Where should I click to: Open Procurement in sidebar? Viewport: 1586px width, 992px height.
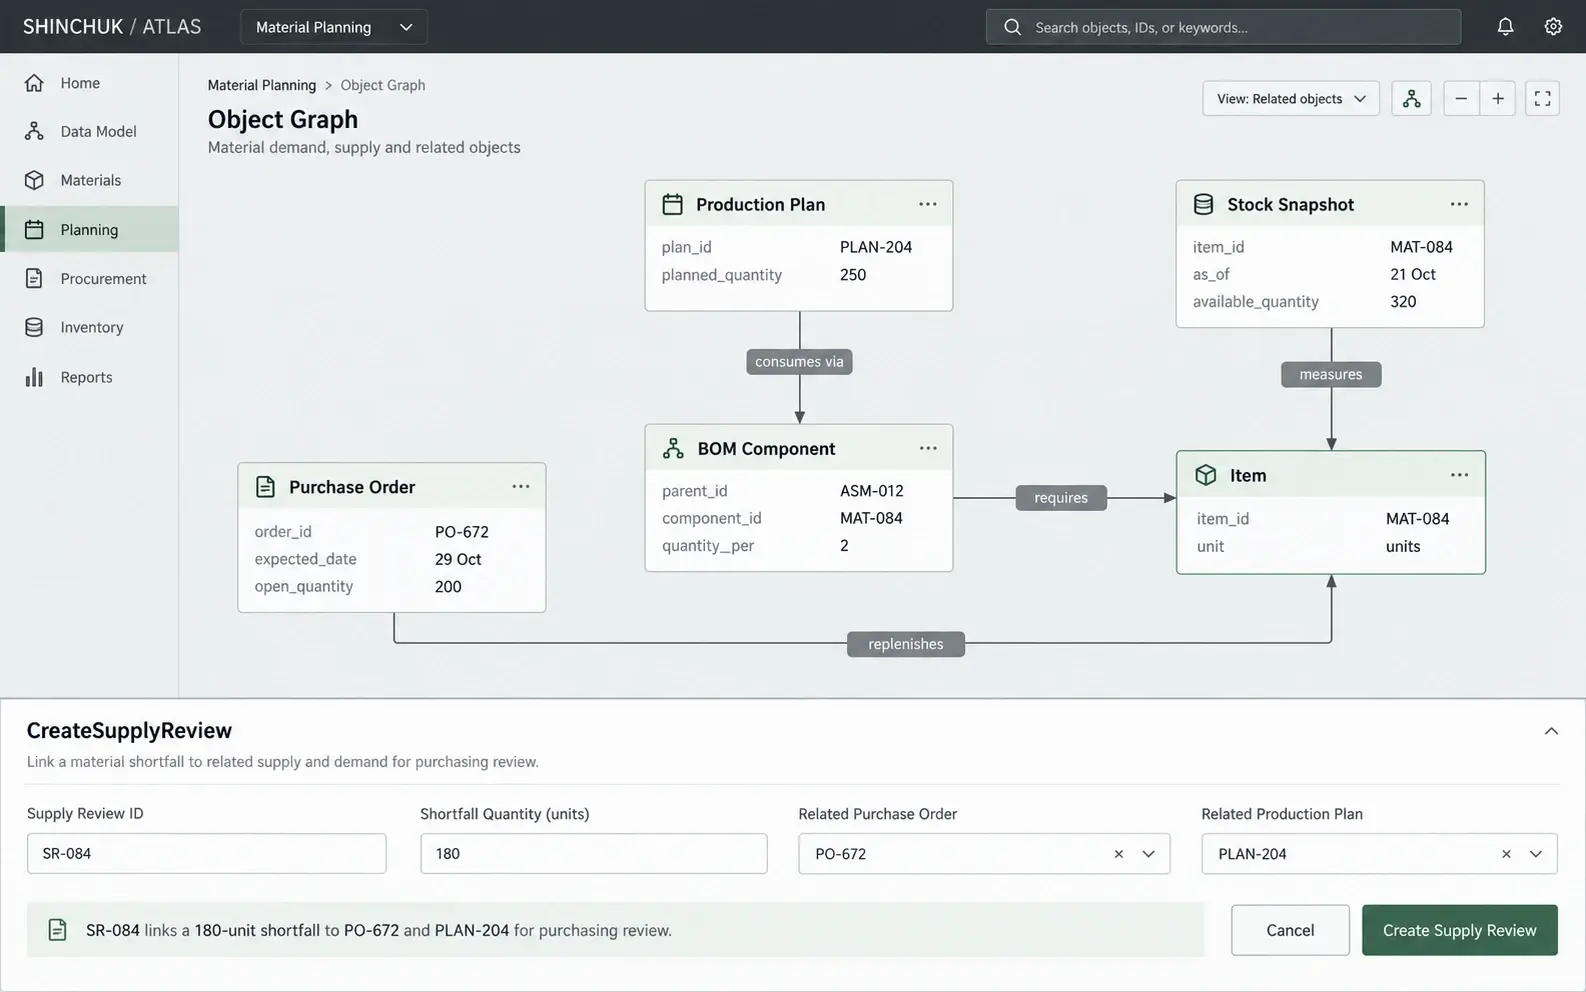tap(89, 278)
